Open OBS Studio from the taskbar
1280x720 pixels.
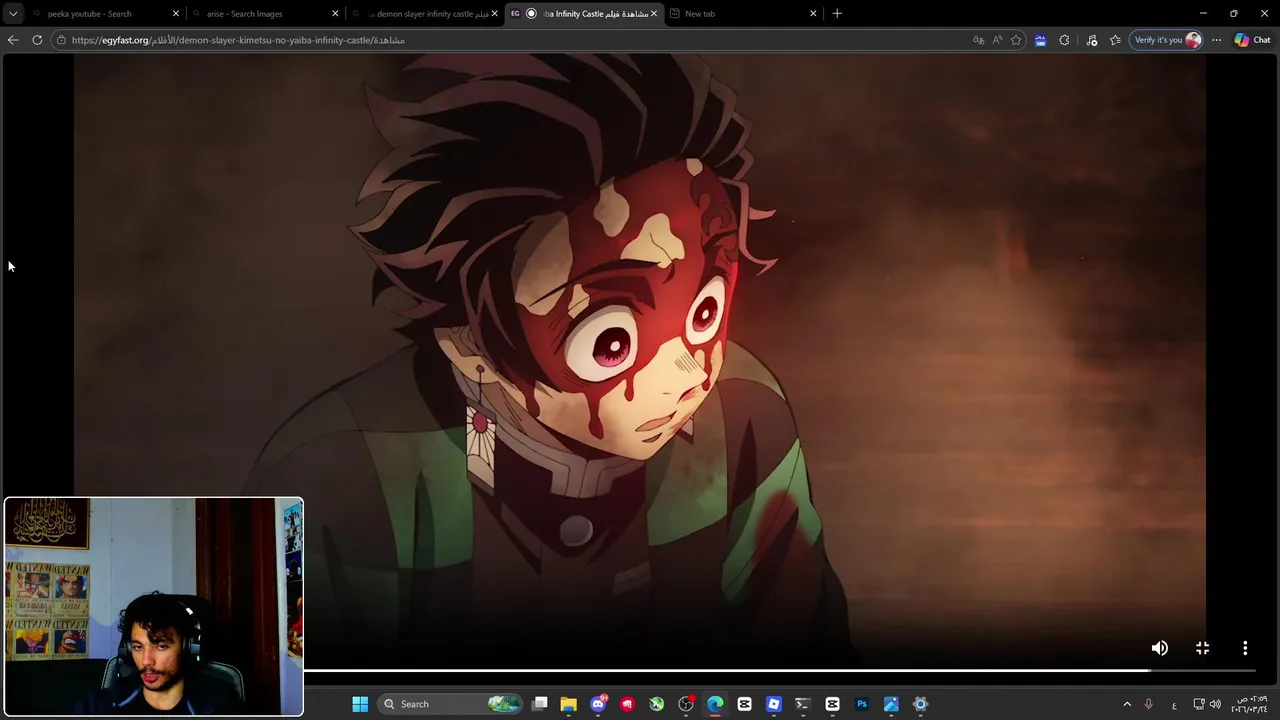point(686,704)
